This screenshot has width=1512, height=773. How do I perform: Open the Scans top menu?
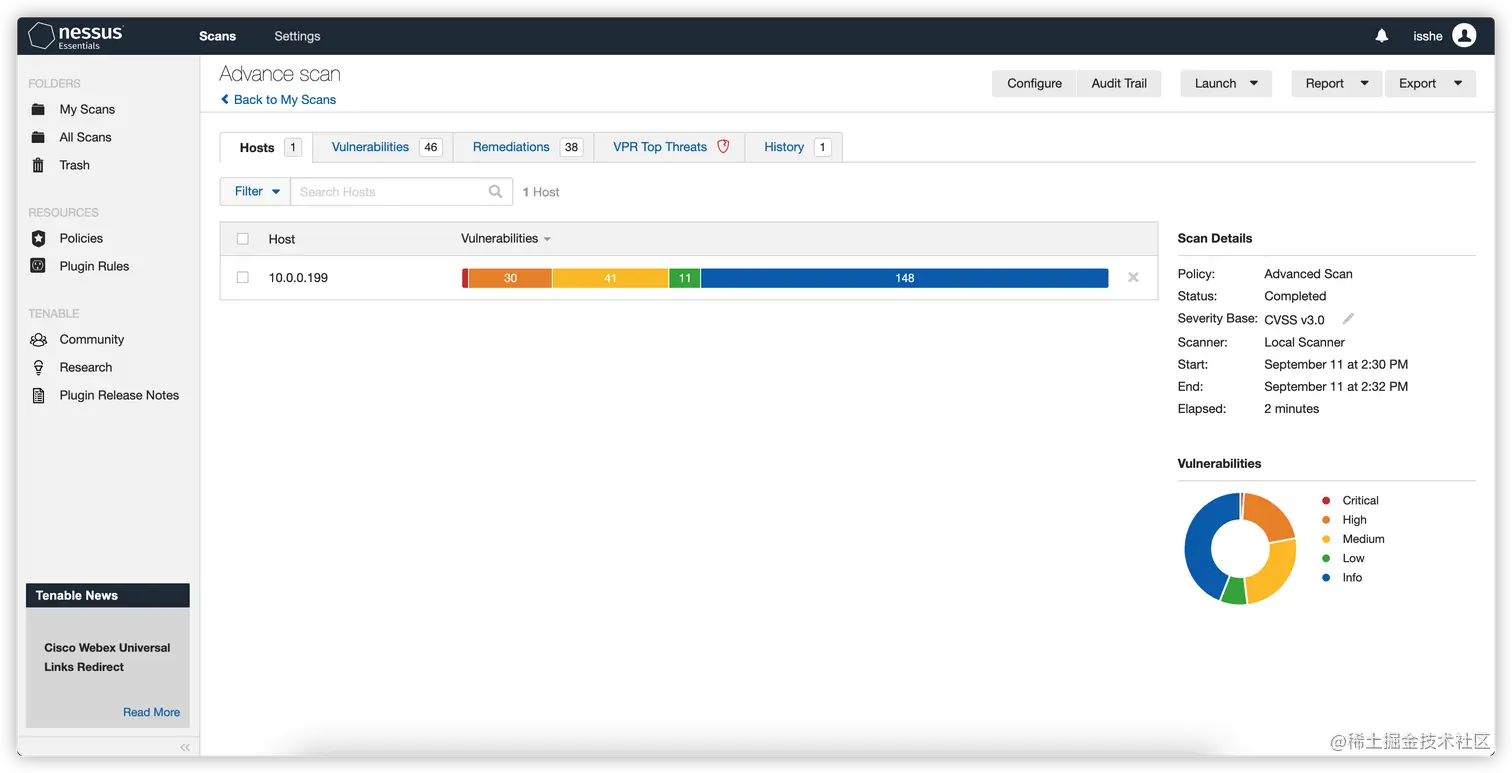217,36
